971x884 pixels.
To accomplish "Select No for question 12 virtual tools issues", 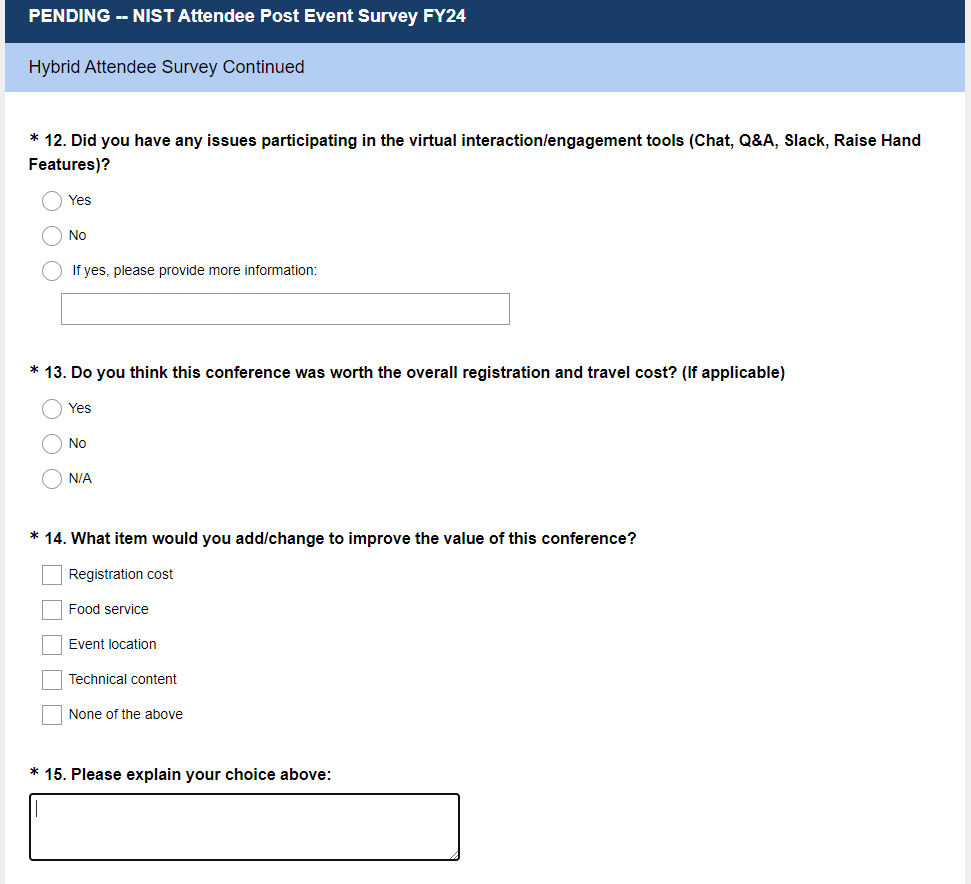I will [x=52, y=236].
